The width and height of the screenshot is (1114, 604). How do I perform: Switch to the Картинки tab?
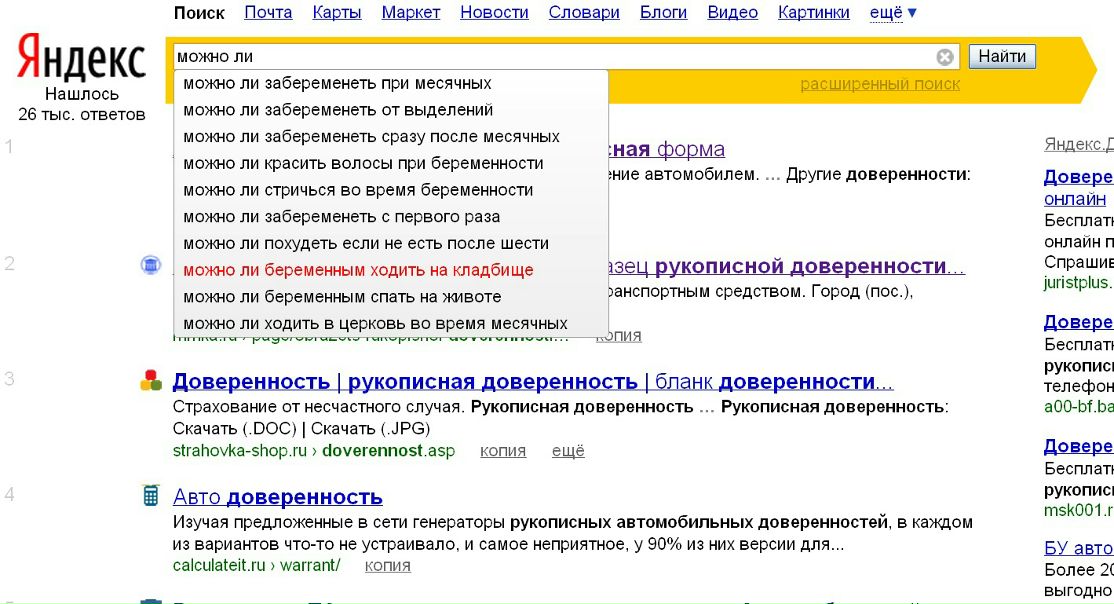coord(813,13)
